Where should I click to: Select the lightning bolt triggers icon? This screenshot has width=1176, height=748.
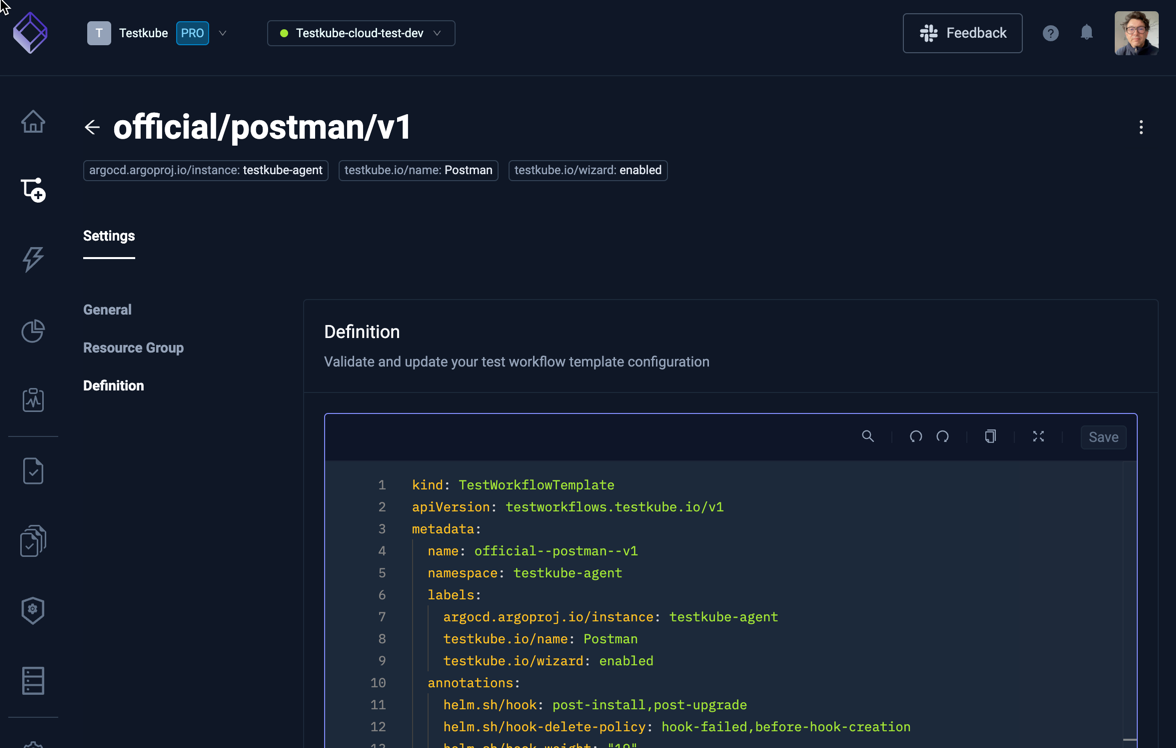[x=33, y=259]
